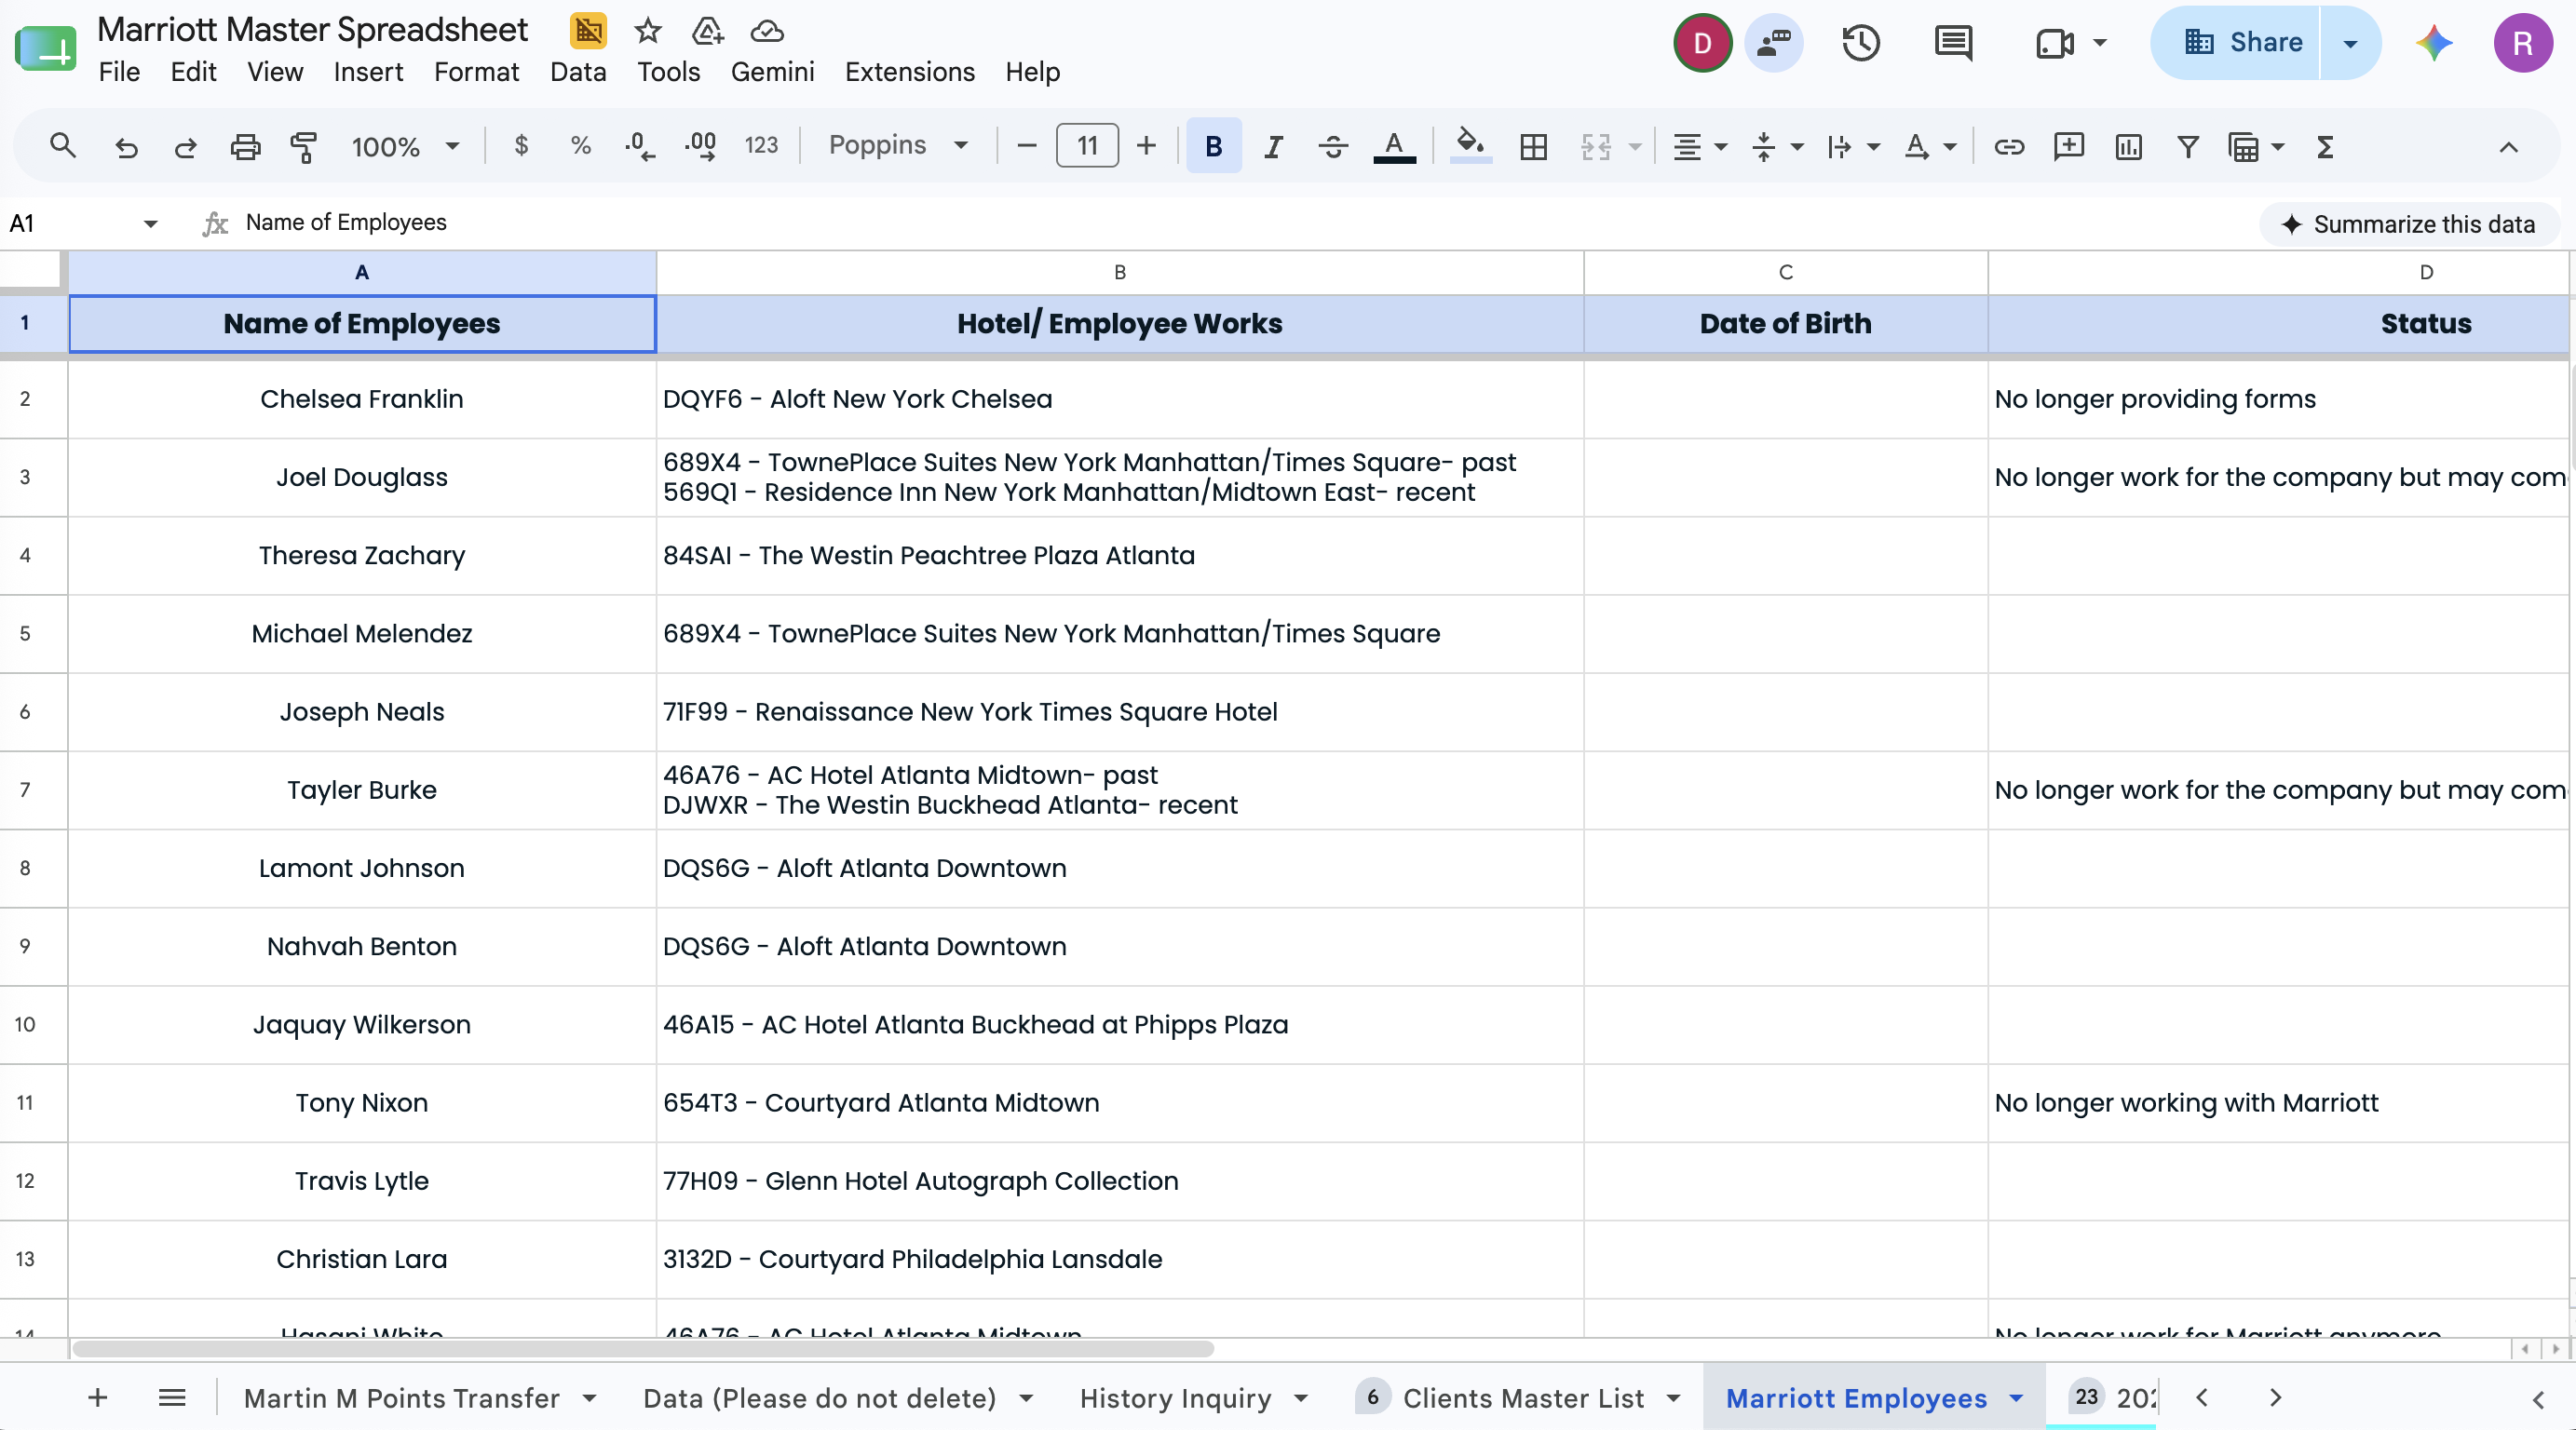Toggle bold formatting
2576x1430 pixels.
(1214, 146)
